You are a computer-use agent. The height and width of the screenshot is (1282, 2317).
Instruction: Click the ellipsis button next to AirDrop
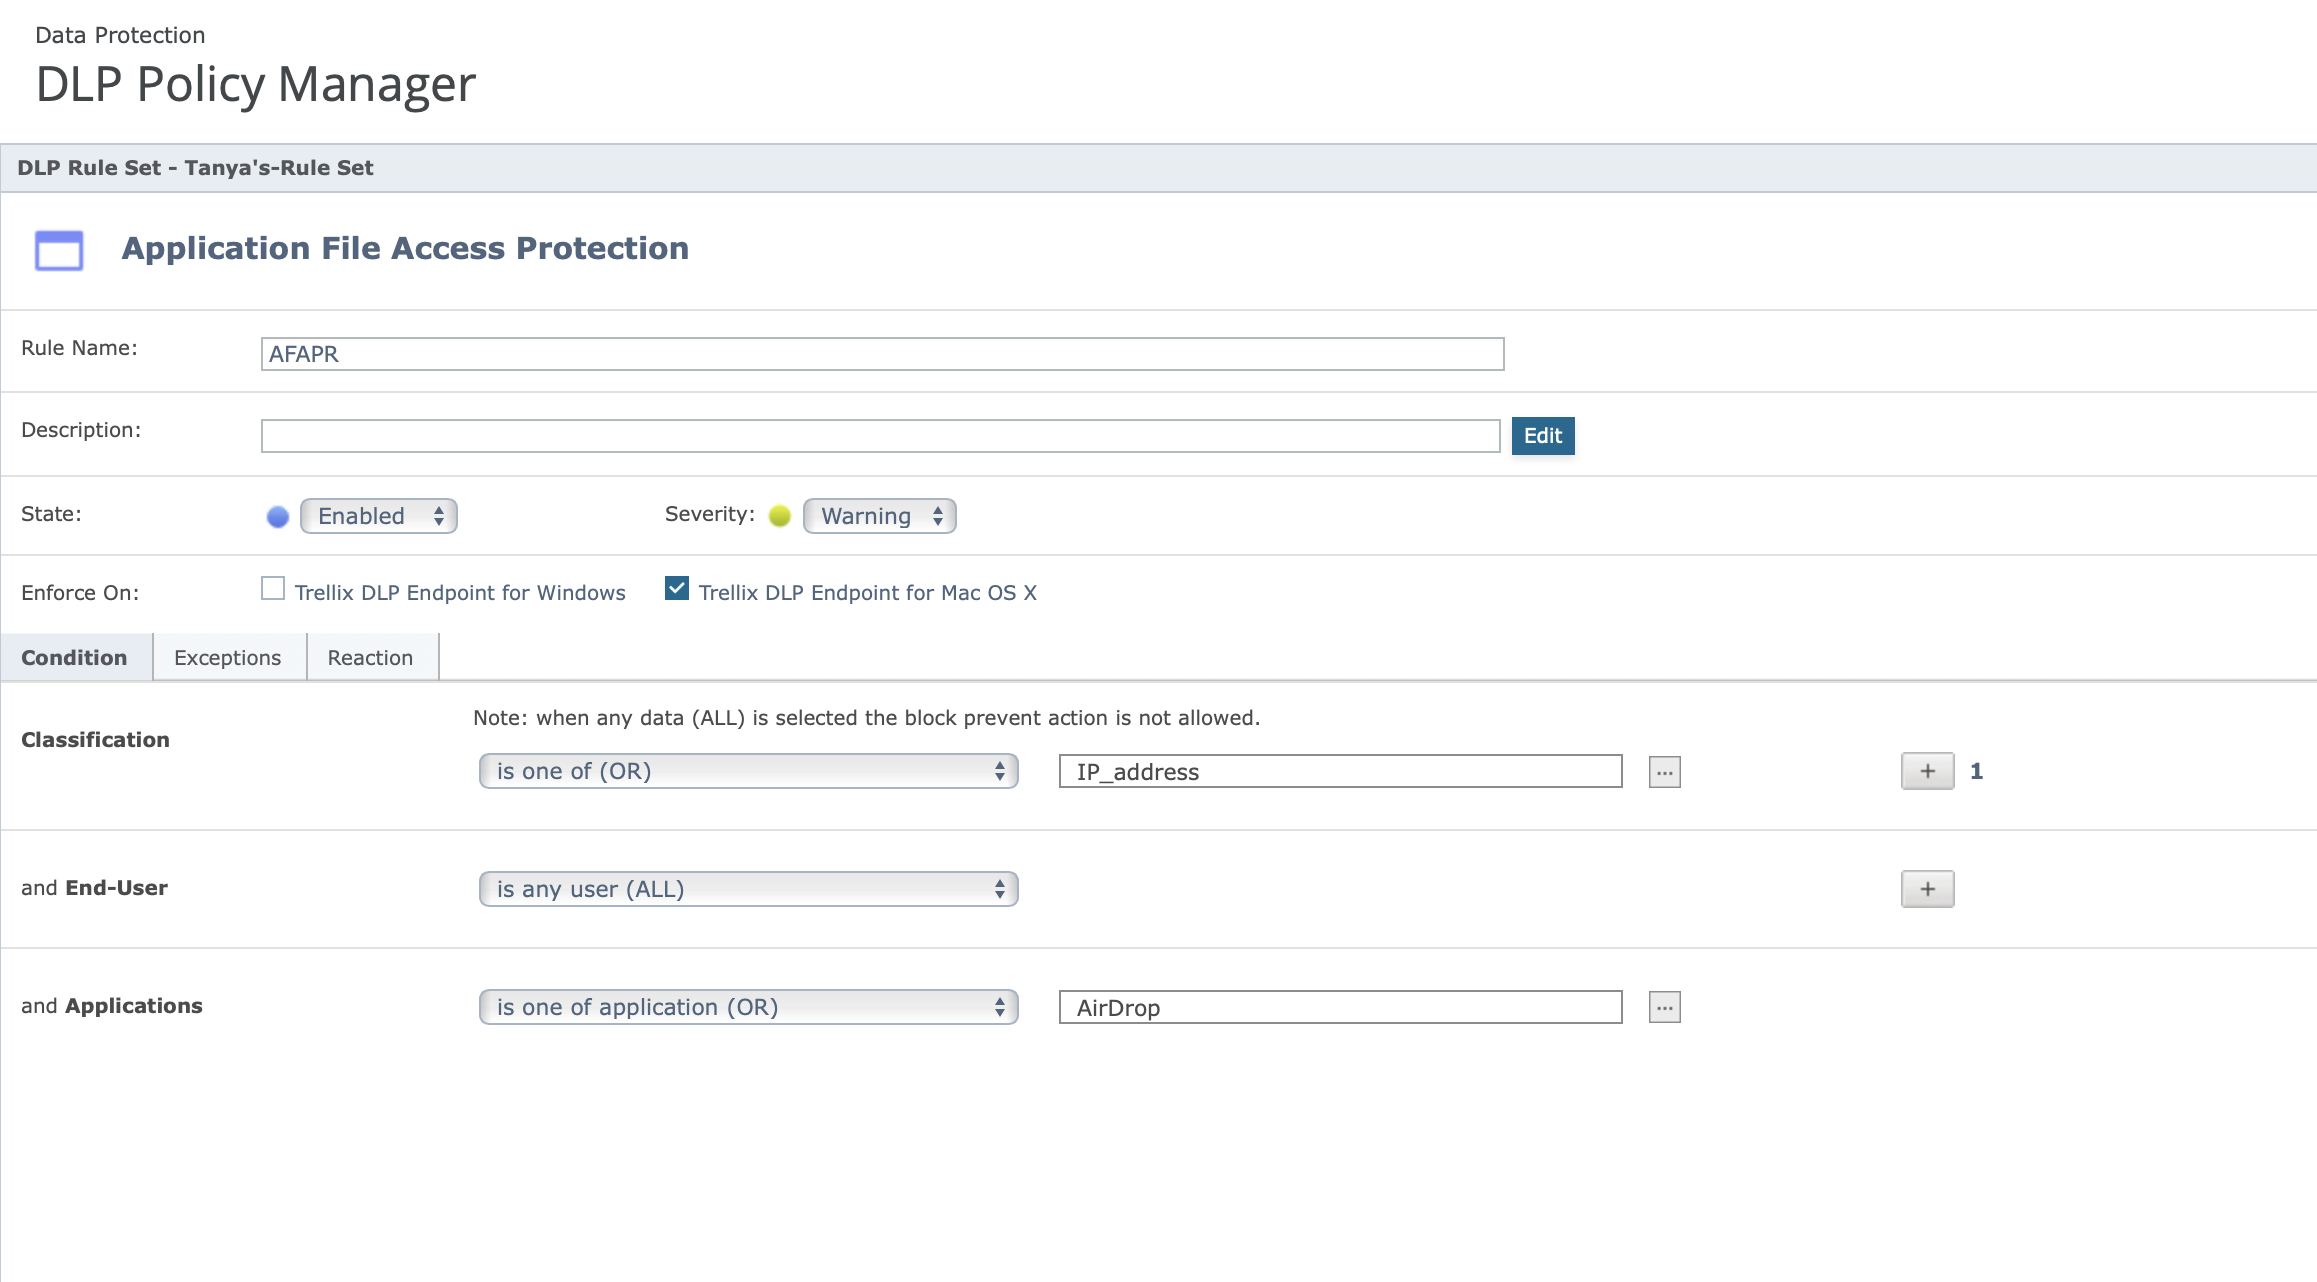click(x=1664, y=1008)
